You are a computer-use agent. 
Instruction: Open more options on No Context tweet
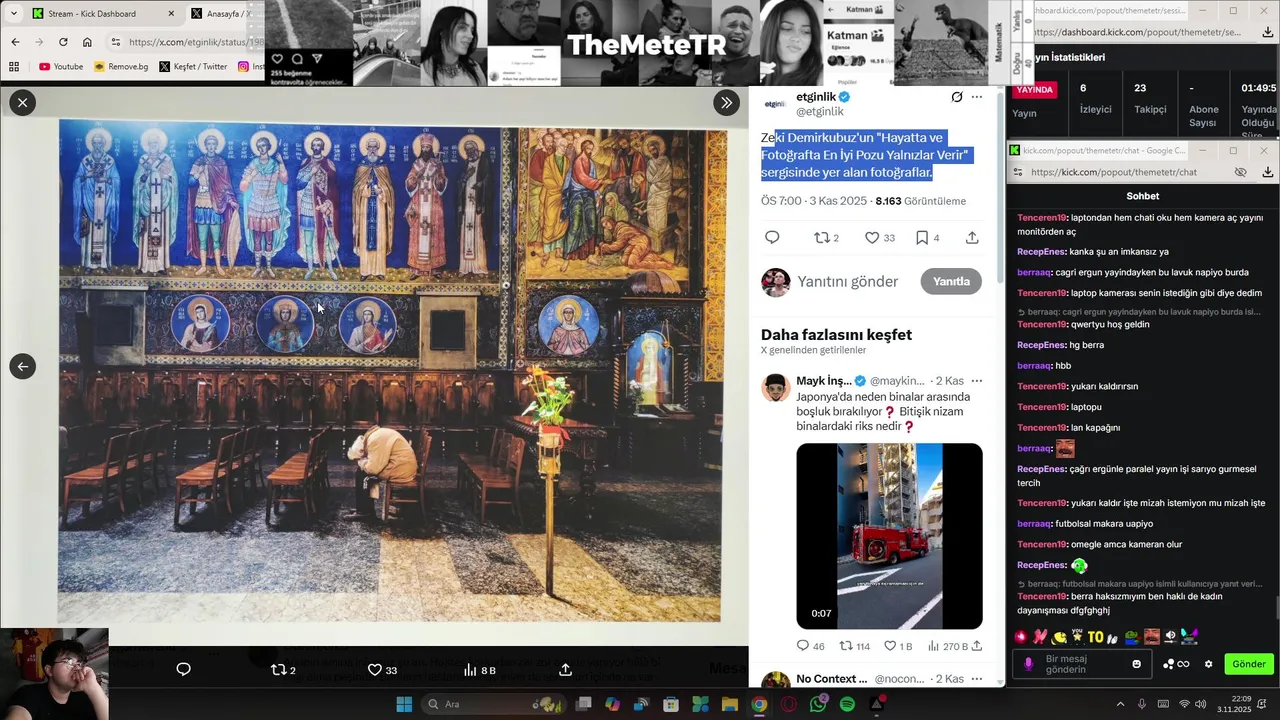(977, 679)
